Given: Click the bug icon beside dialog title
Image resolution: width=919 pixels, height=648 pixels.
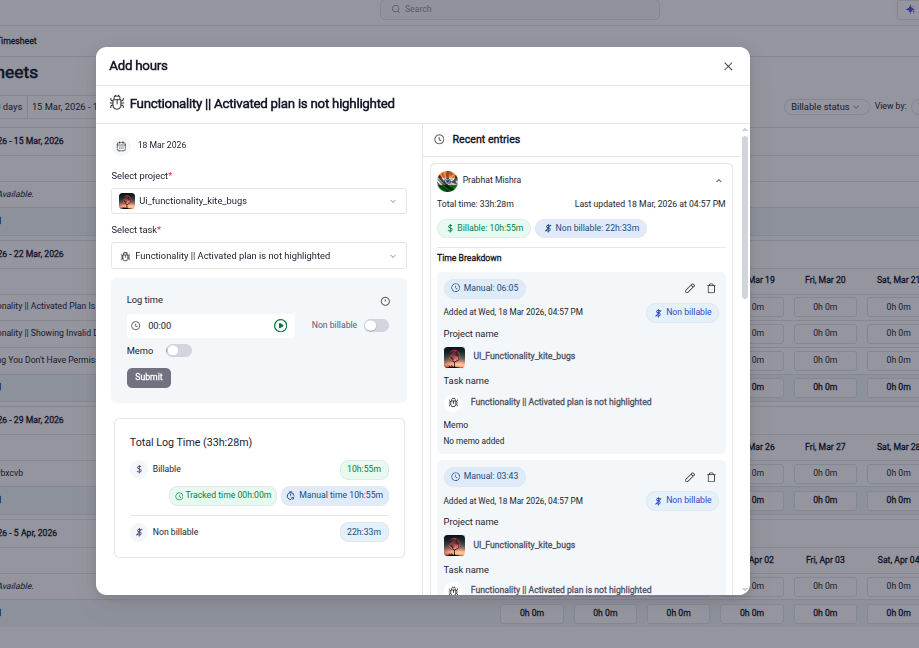Looking at the screenshot, I should coord(117,103).
